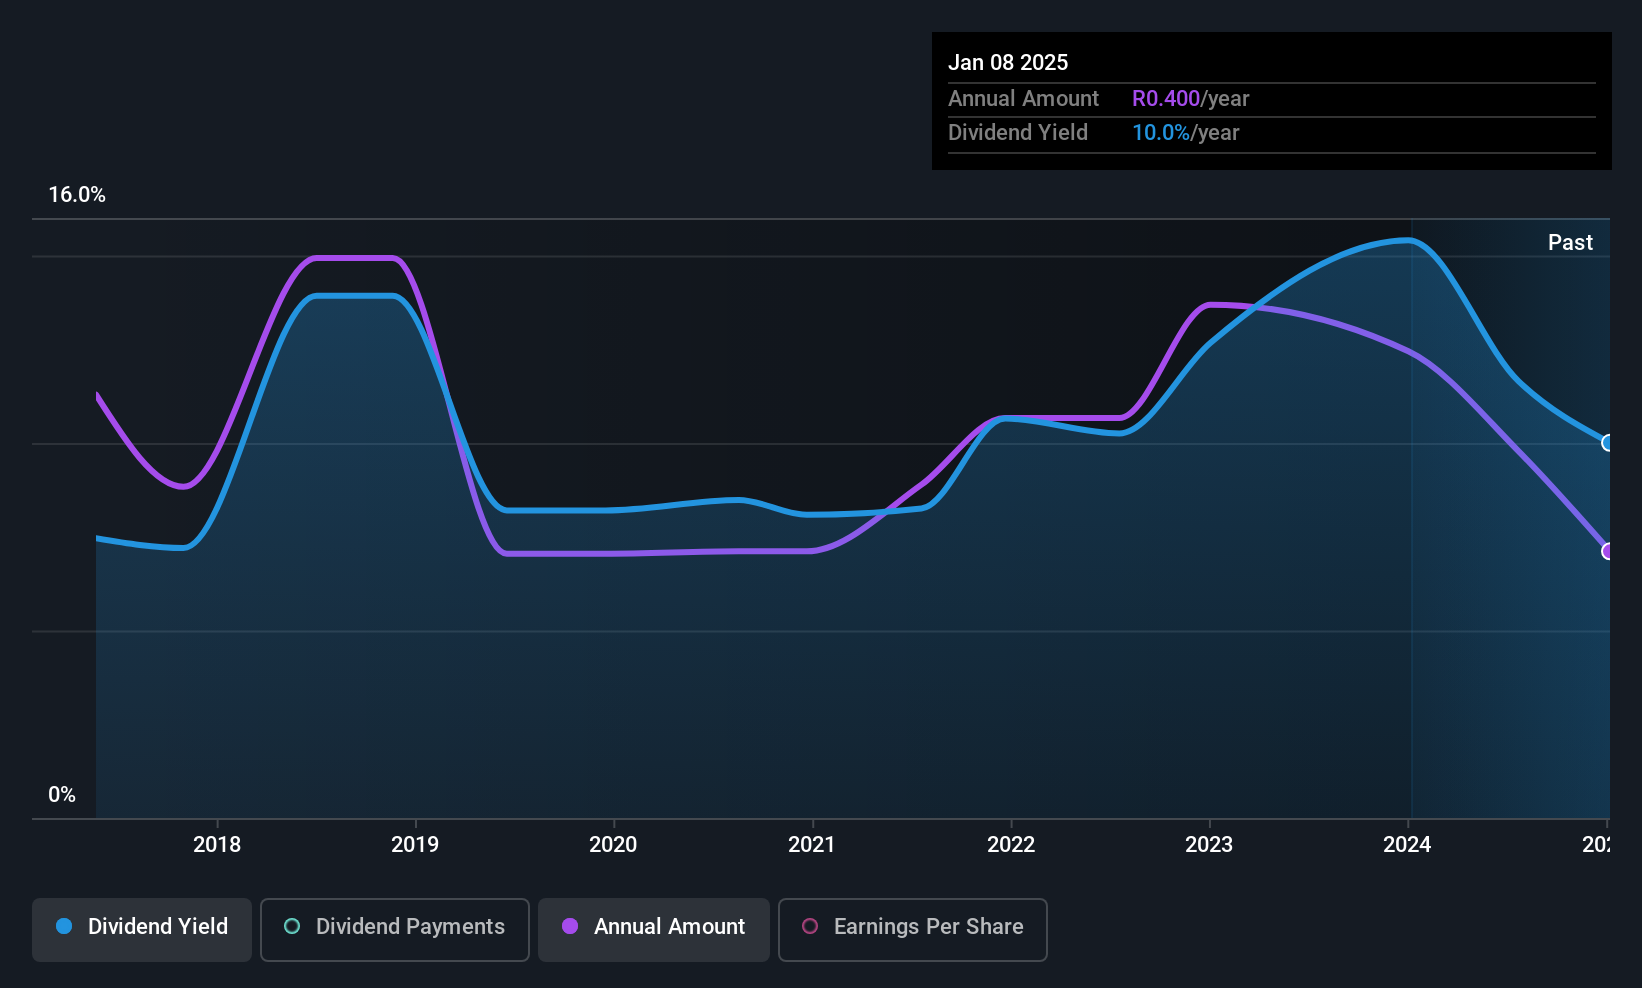
Task: Click the Annual Amount end-point marker
Action: 1608,551
